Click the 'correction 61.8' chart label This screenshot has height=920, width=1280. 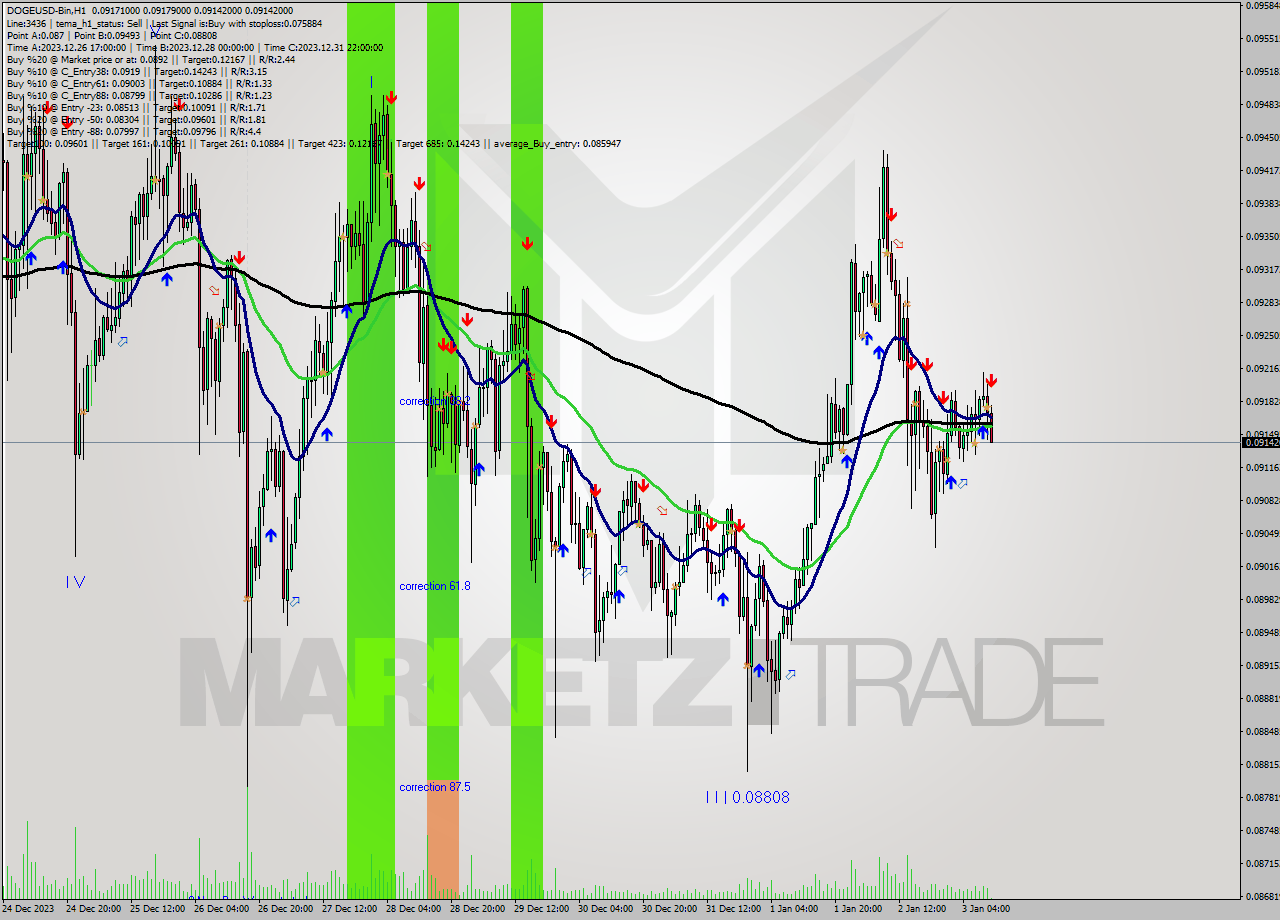click(x=435, y=586)
